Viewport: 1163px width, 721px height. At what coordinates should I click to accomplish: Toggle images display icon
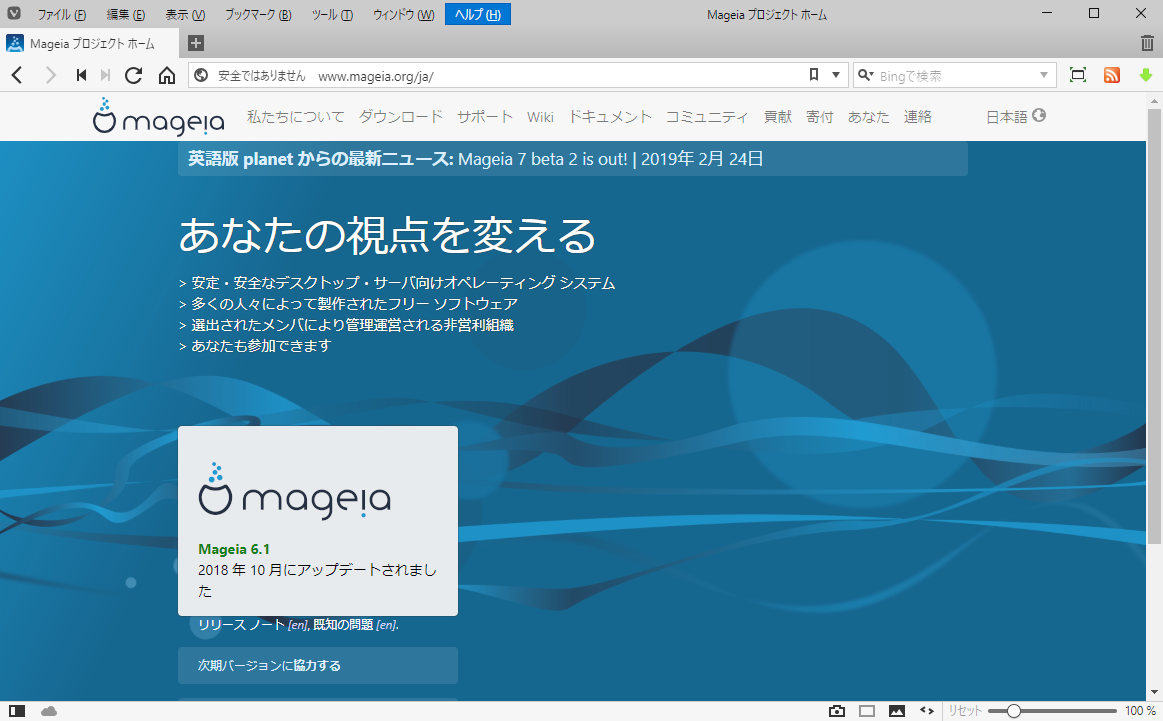[x=897, y=711]
